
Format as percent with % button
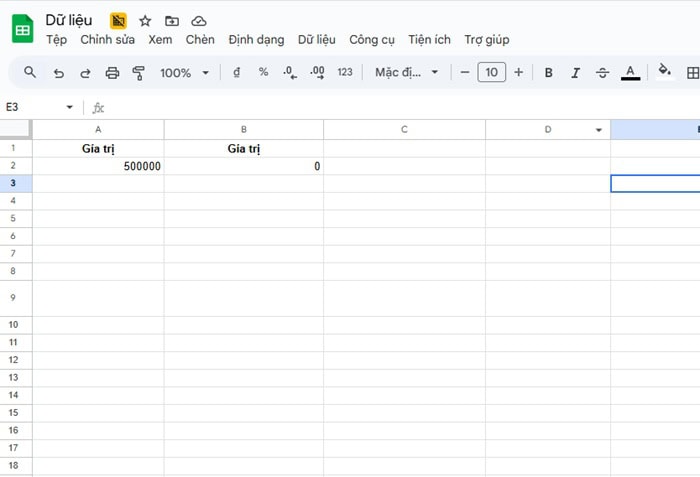pyautogui.click(x=263, y=72)
